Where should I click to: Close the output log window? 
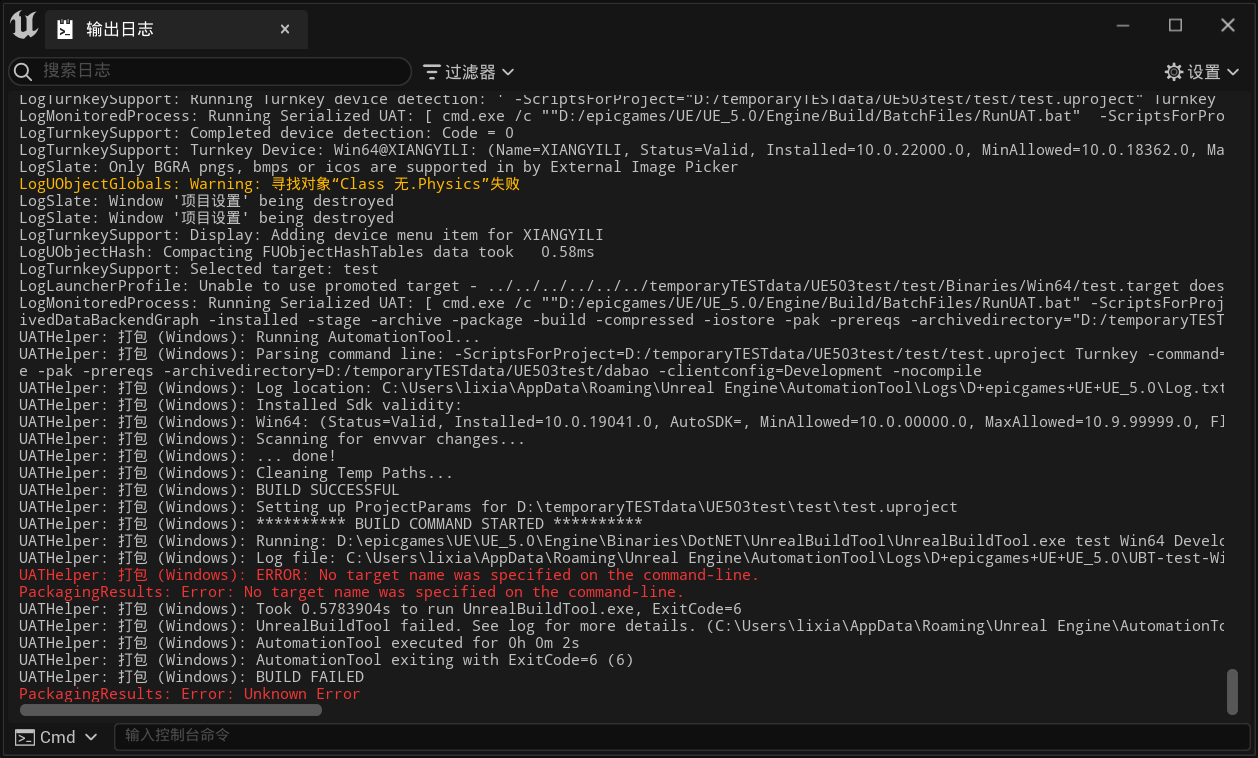pos(1228,26)
